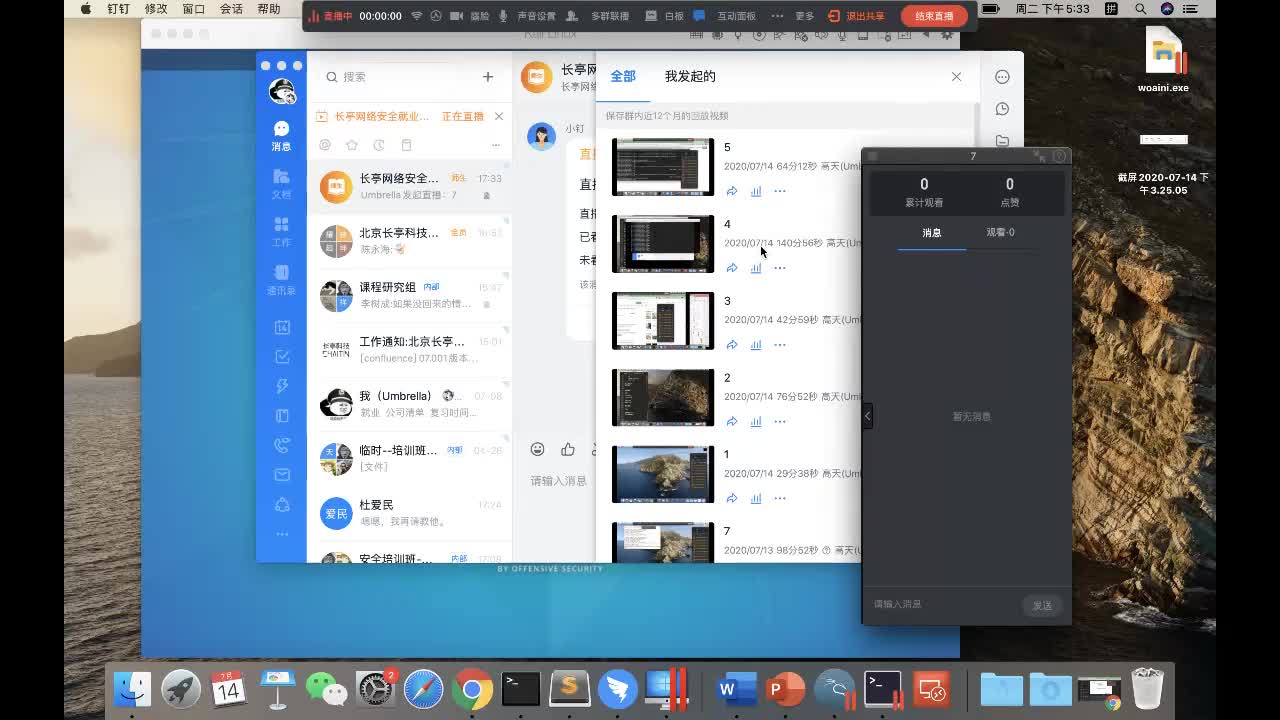Image resolution: width=1280 pixels, height=720 pixels.
Task: Open multi-group broadcast (多群联播)
Action: point(598,16)
